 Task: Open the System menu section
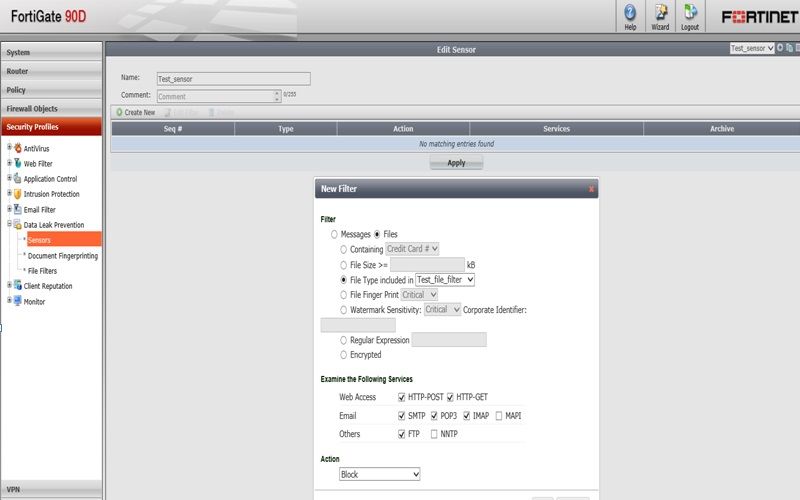click(x=52, y=52)
